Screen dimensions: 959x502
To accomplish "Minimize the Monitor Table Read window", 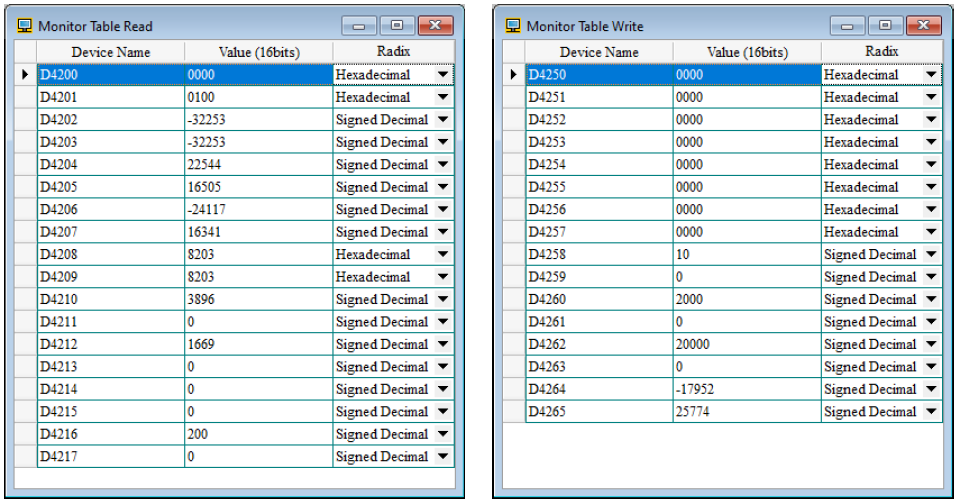I will coord(359,26).
